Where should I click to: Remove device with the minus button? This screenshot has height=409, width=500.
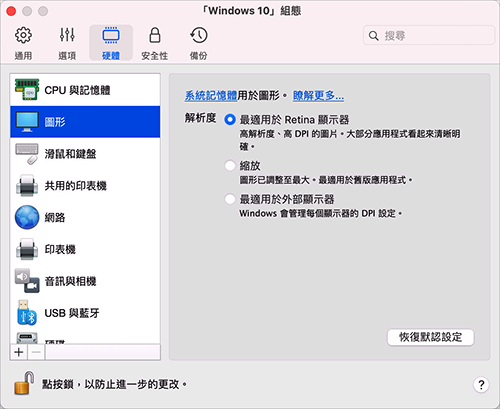pos(36,352)
